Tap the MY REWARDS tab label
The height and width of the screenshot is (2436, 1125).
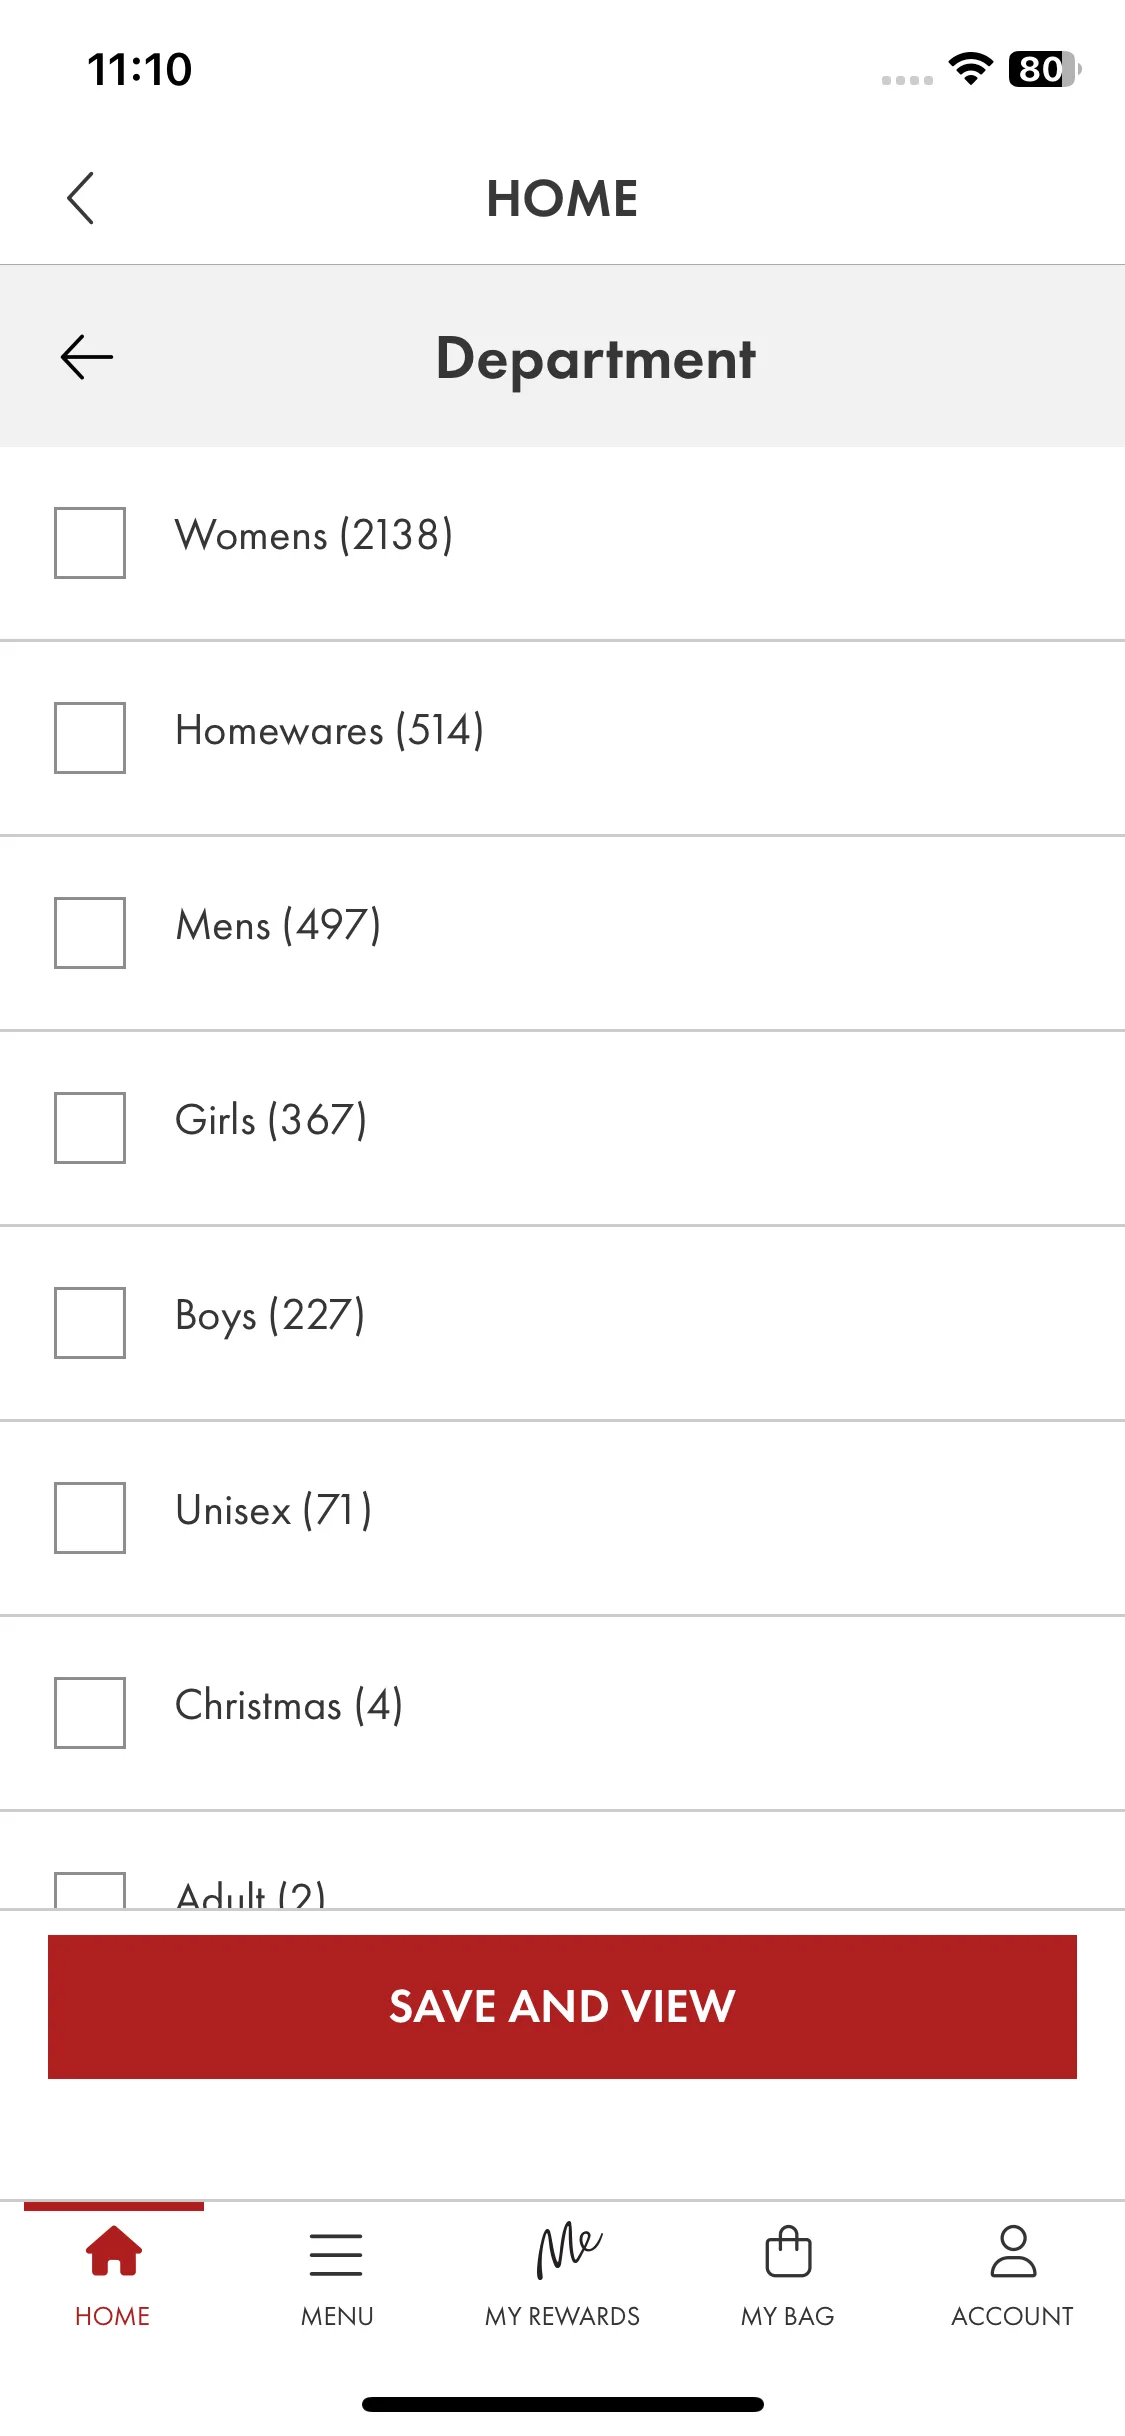click(562, 2316)
